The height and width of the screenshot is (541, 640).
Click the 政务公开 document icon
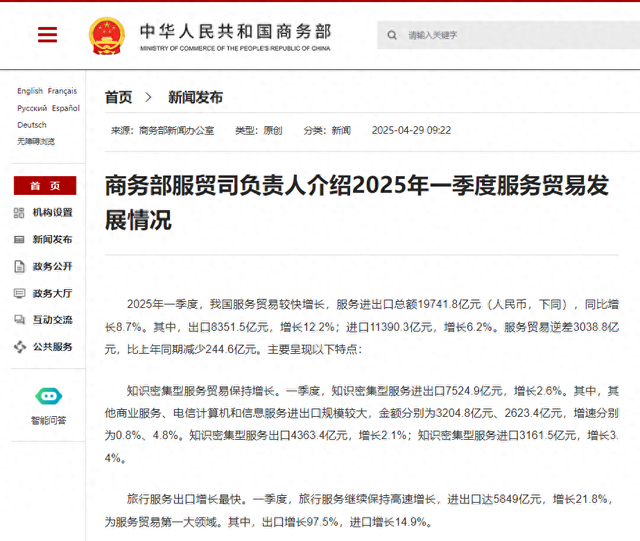[20, 267]
